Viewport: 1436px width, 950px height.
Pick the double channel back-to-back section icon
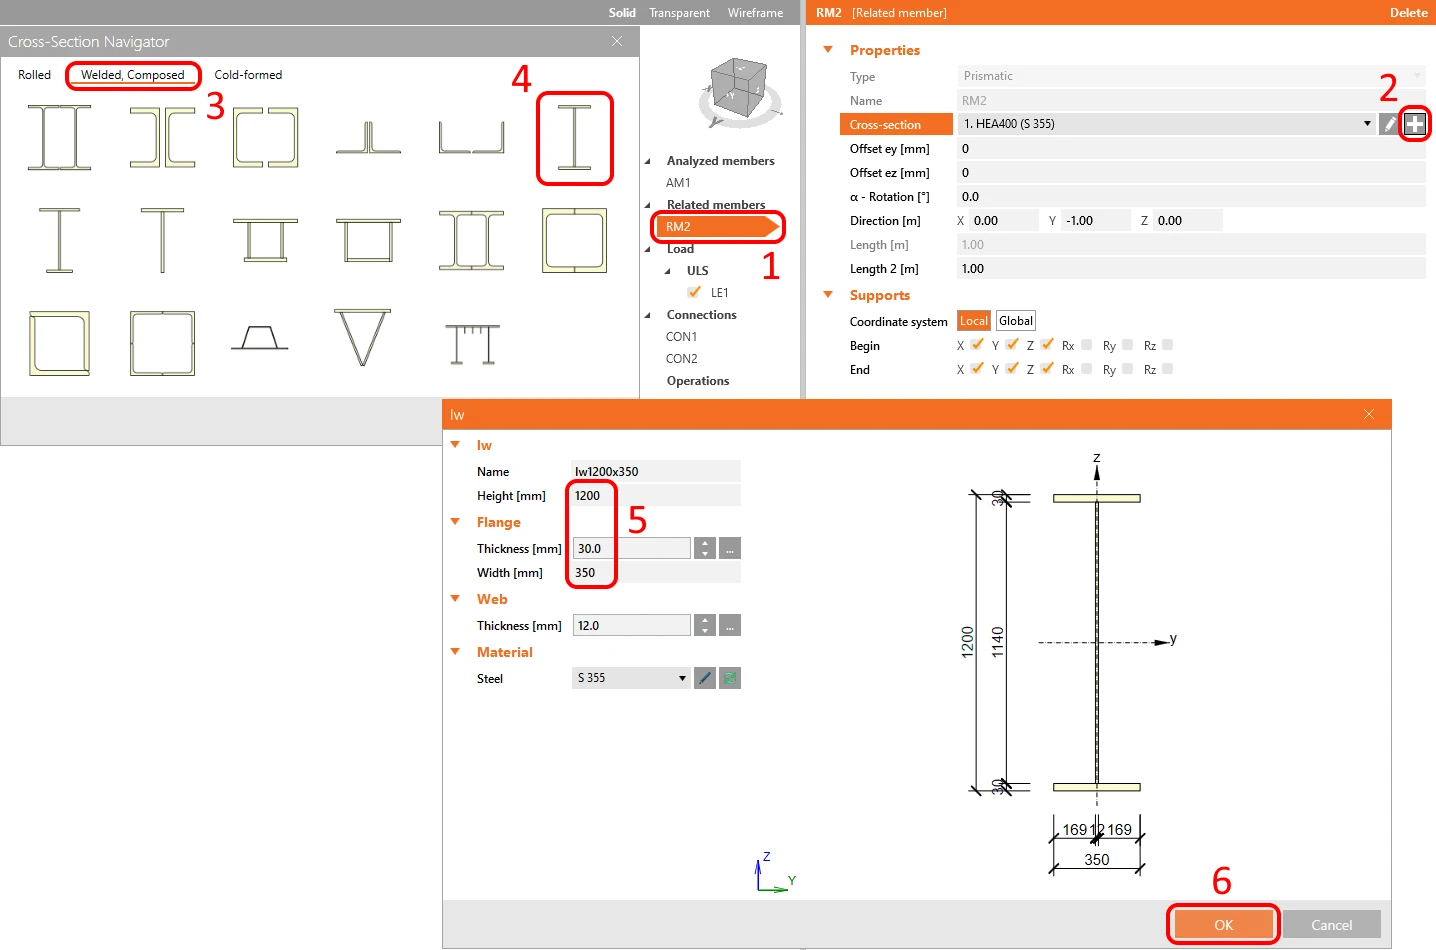162,138
